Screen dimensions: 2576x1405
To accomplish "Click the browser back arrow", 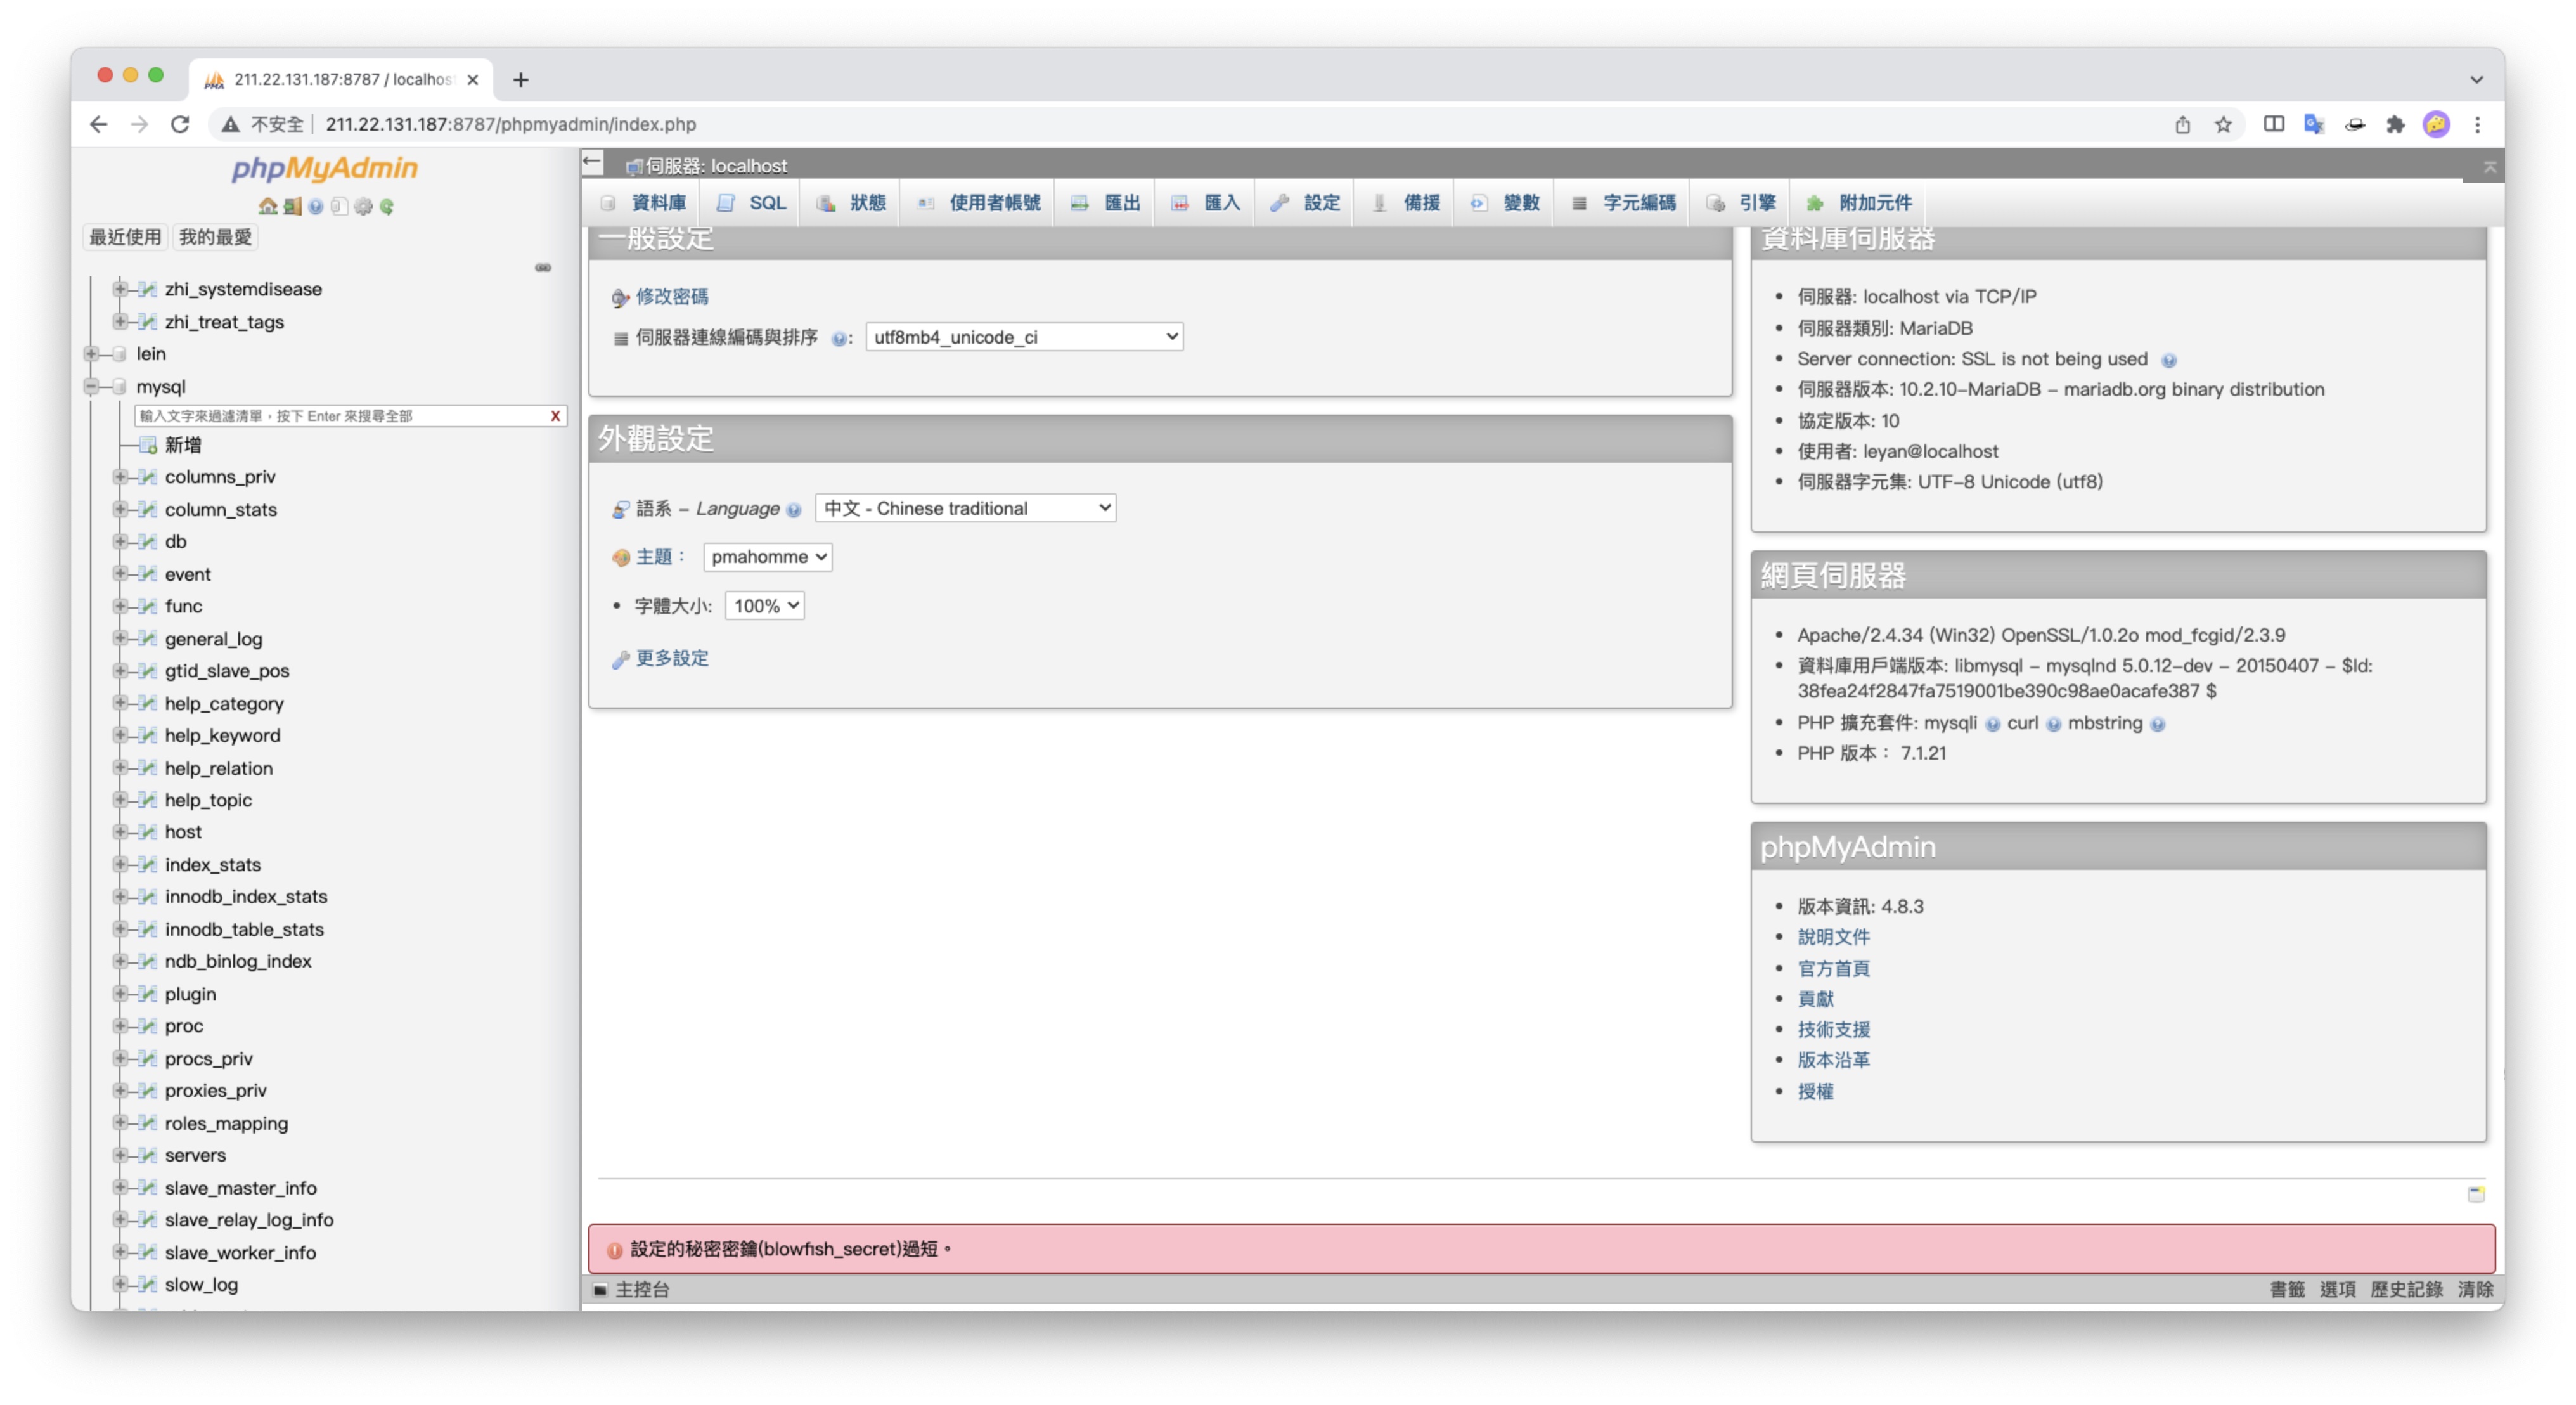I will pos(98,124).
